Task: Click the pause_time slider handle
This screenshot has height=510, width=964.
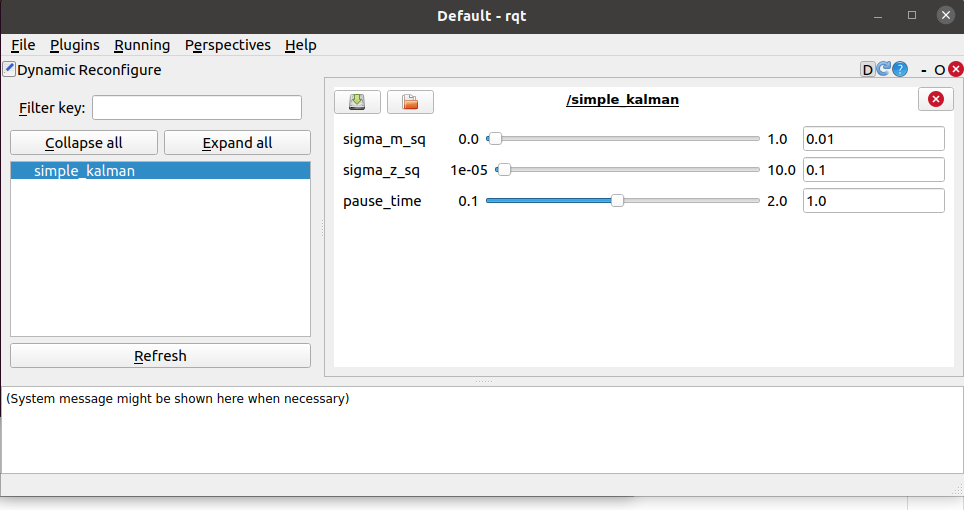Action: 617,200
